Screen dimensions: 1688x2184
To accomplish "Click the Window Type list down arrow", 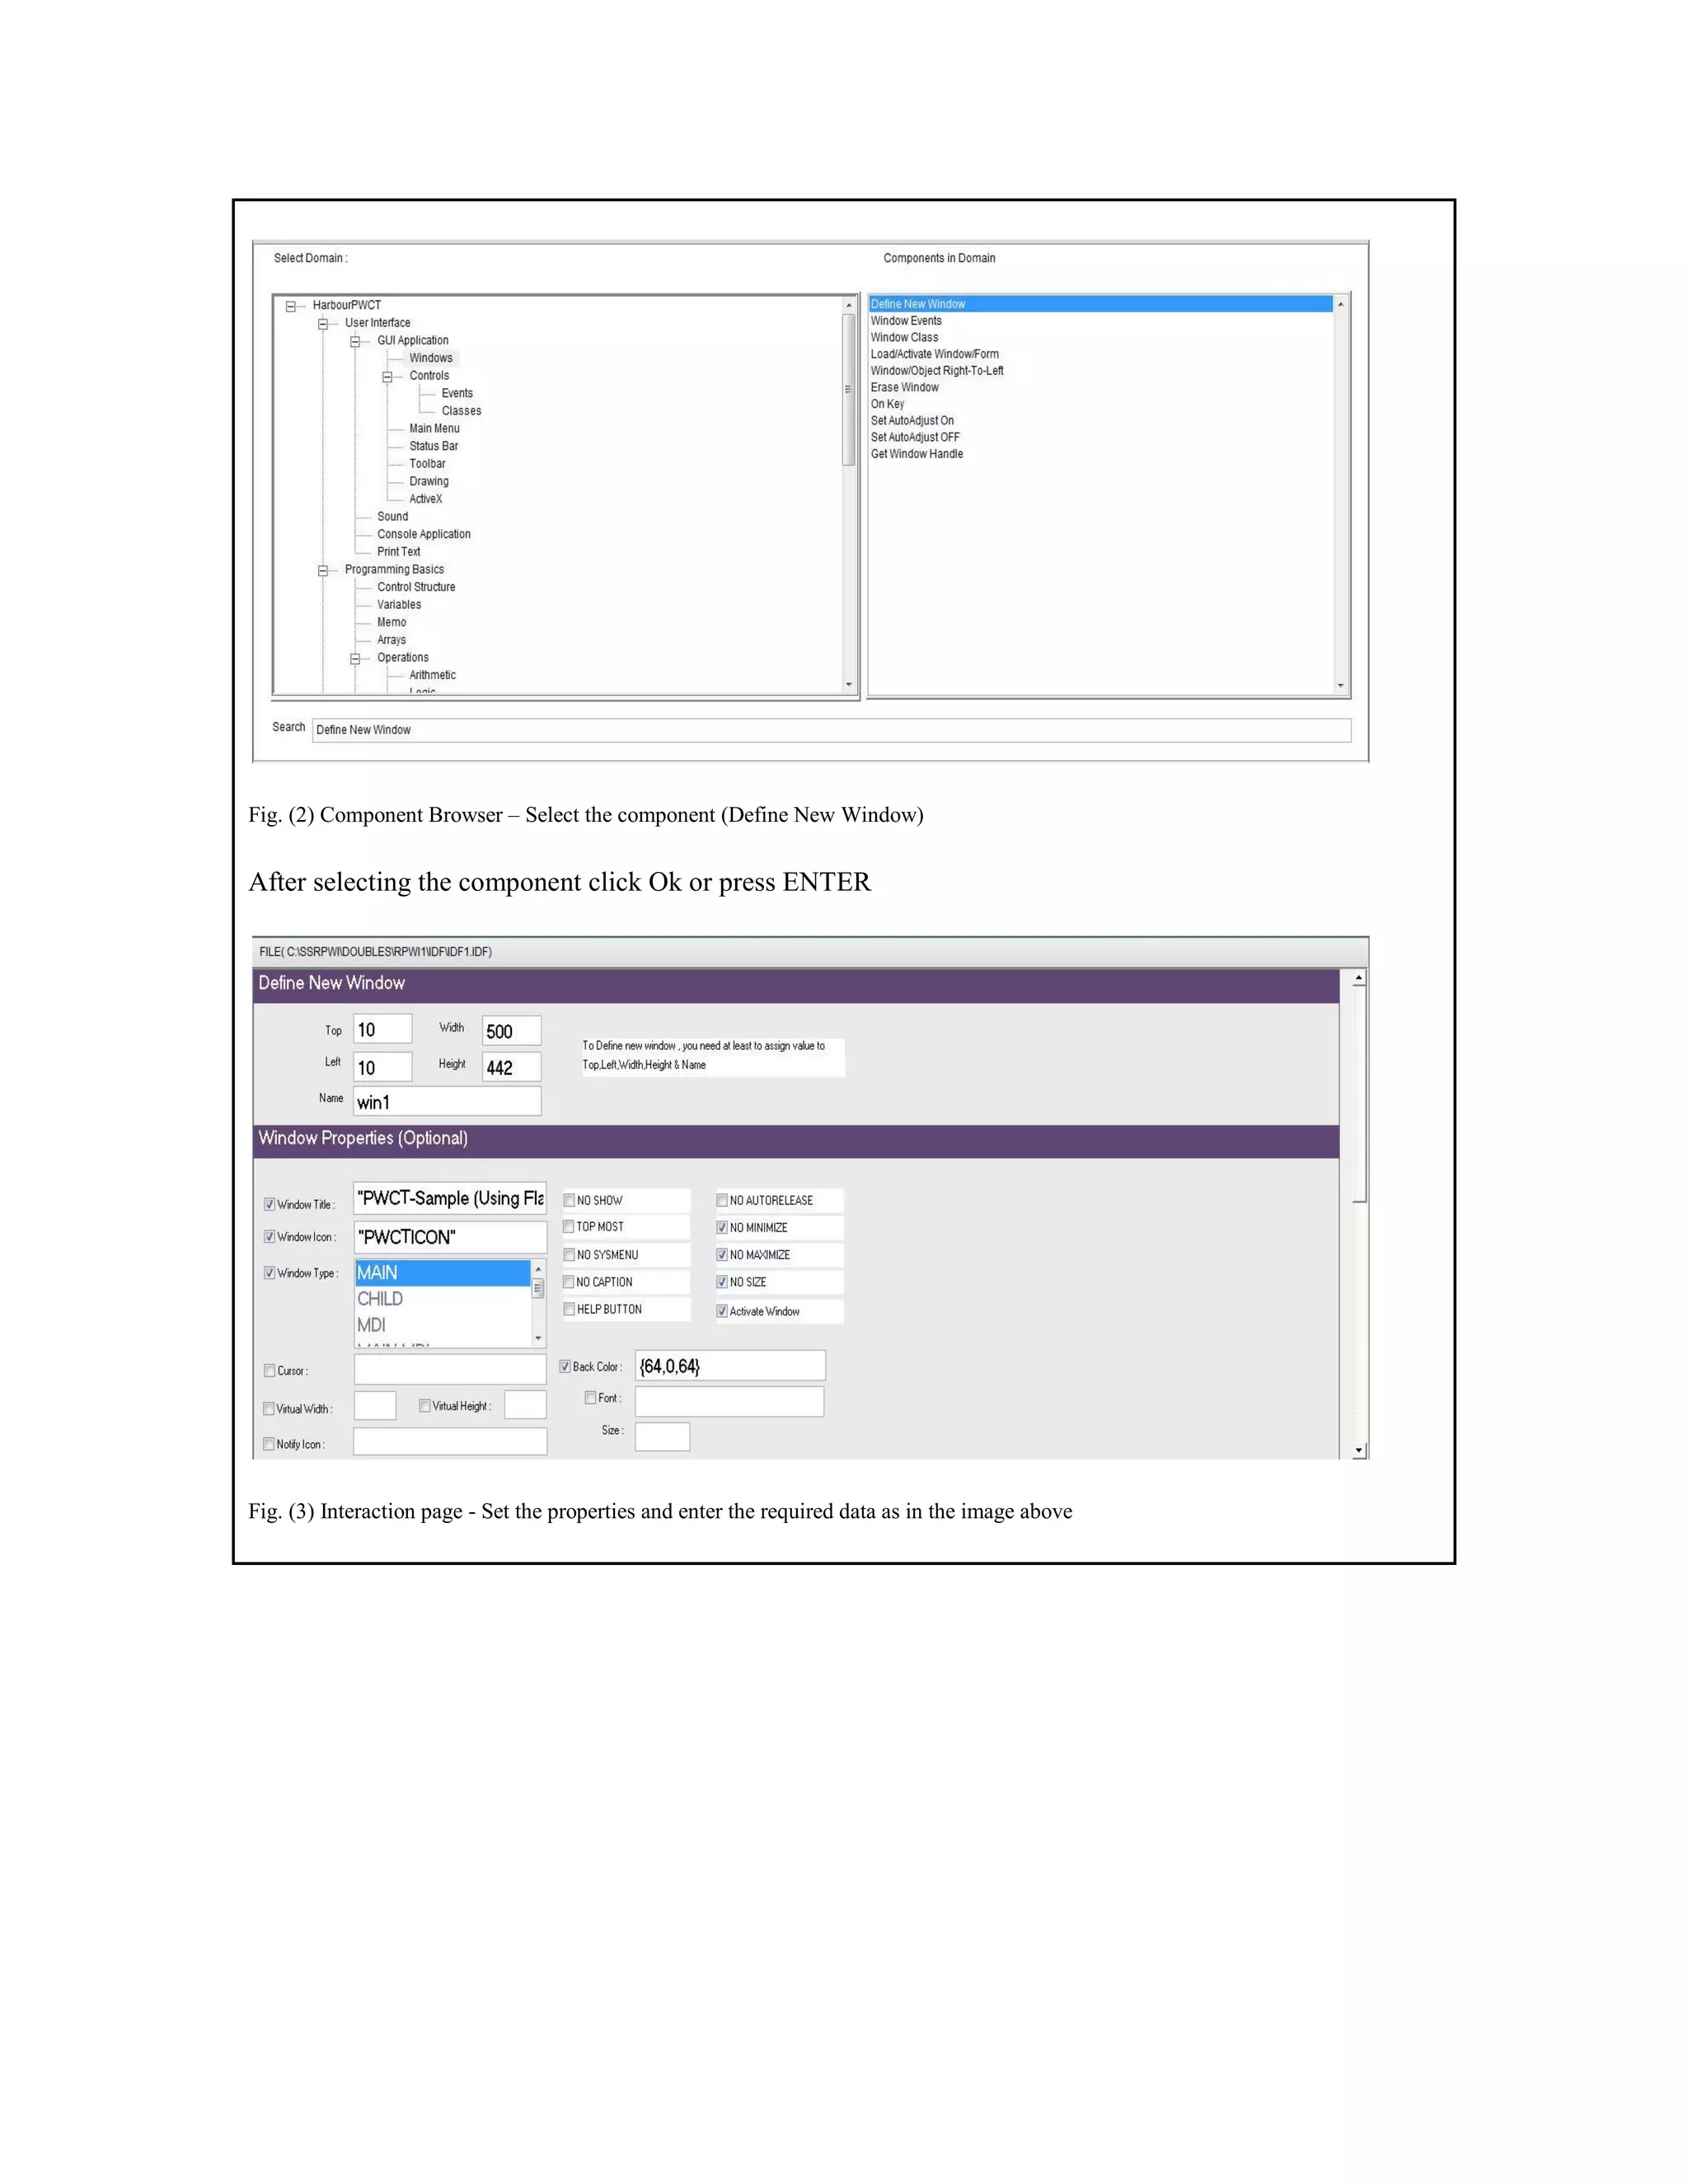I will (x=538, y=1338).
